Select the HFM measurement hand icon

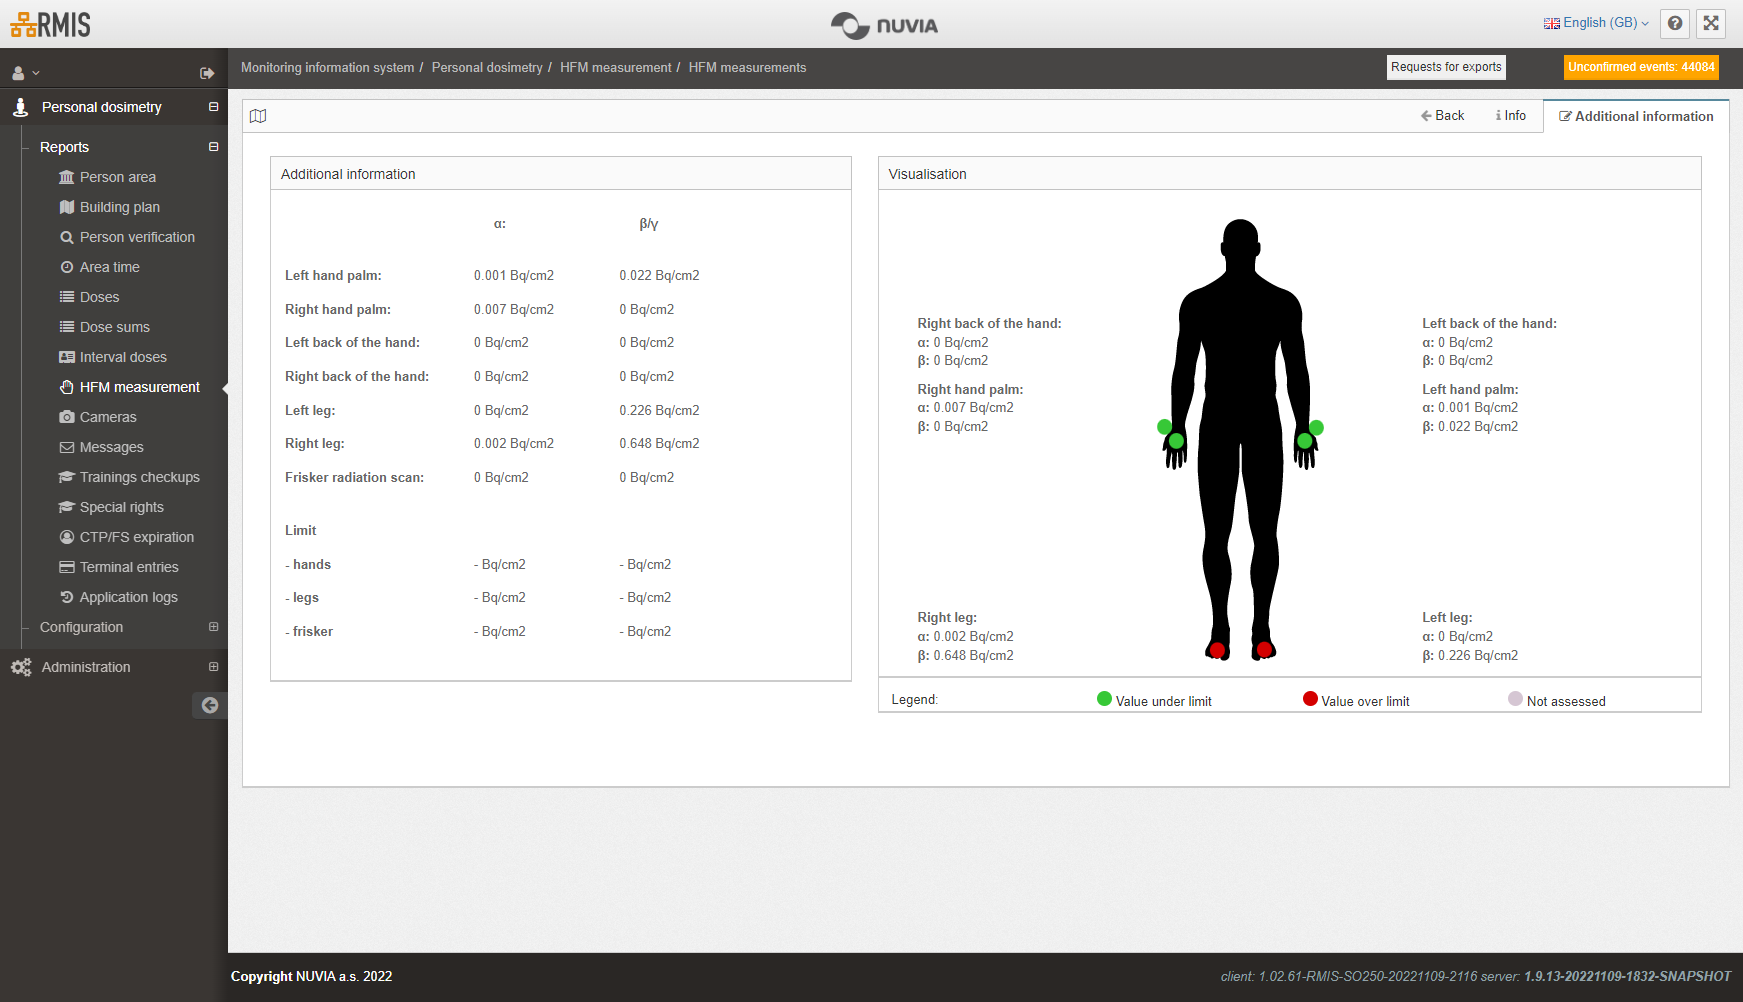(x=66, y=387)
